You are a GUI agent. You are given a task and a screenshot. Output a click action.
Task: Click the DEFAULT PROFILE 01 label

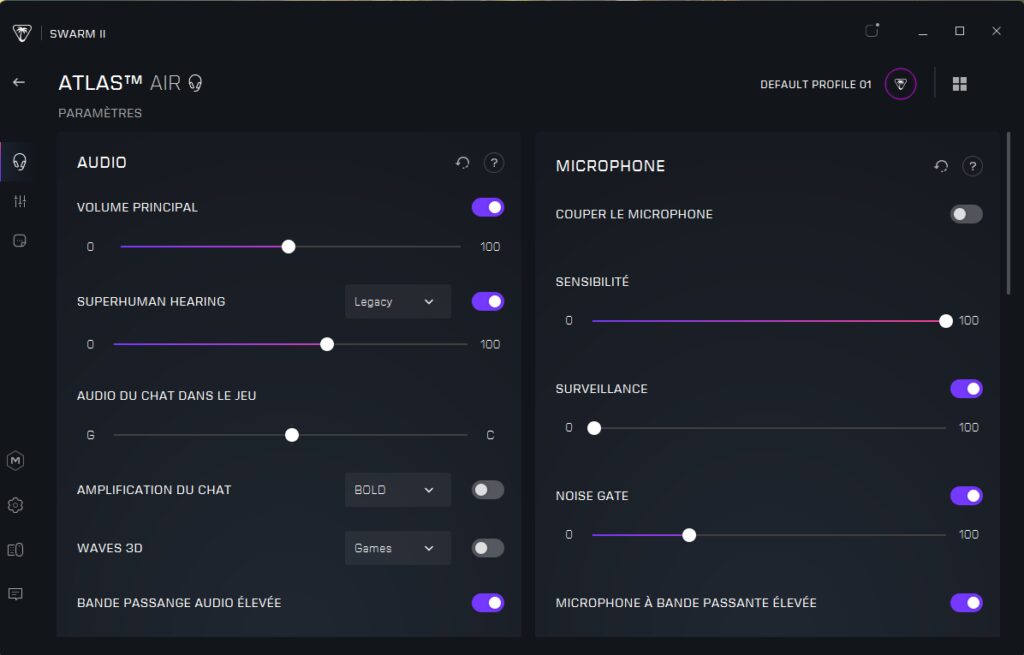coord(815,85)
